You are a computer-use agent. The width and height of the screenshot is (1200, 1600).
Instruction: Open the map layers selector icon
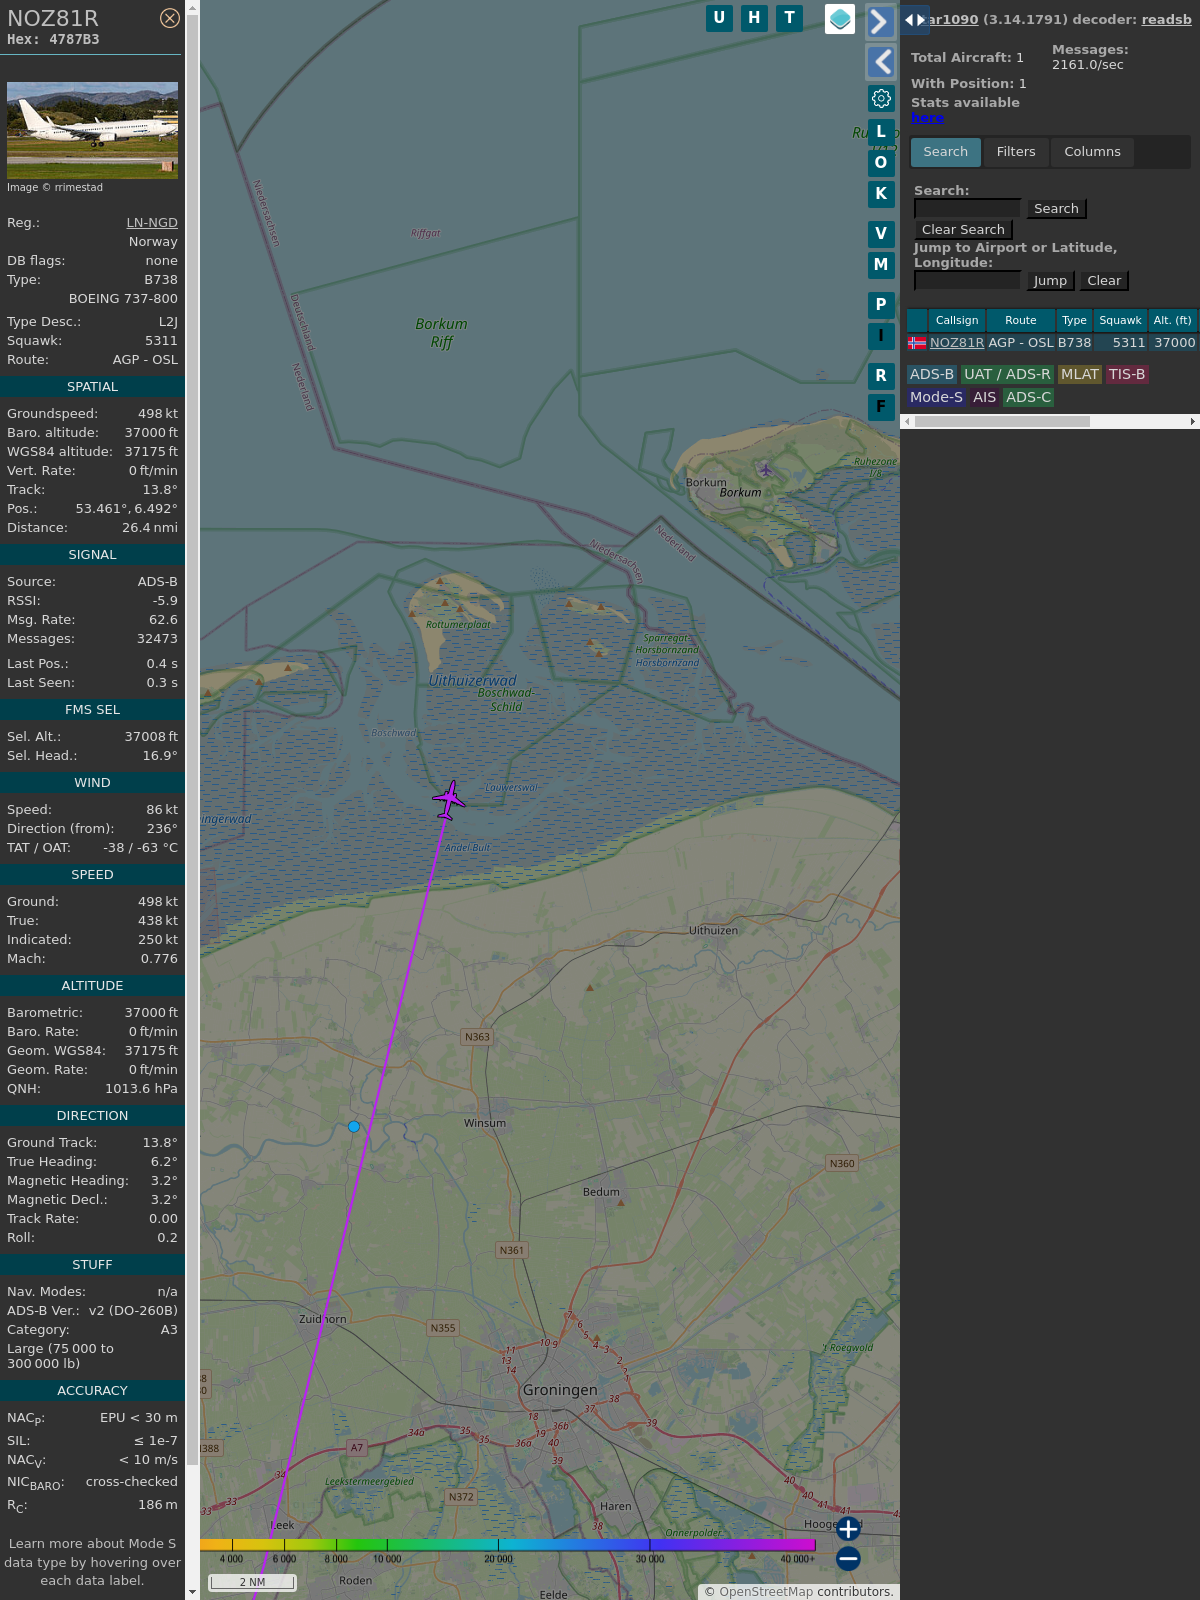840,19
